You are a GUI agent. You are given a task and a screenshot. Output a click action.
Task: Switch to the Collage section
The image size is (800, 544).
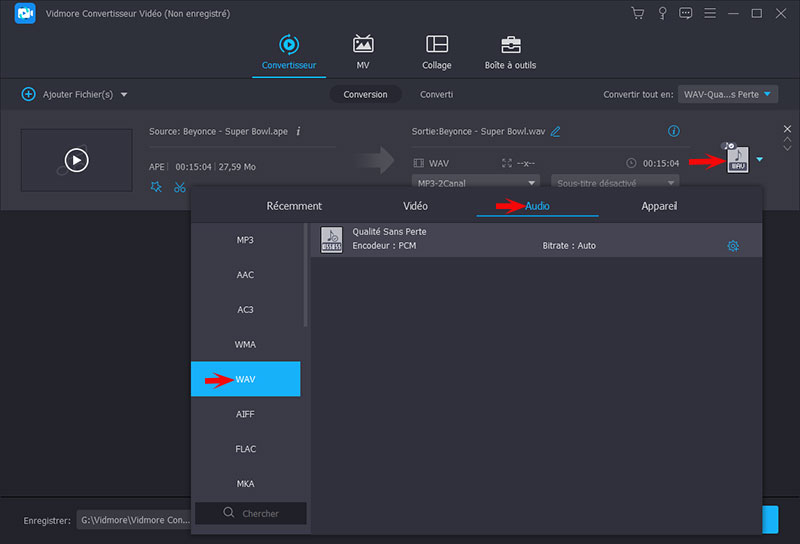[x=437, y=52]
